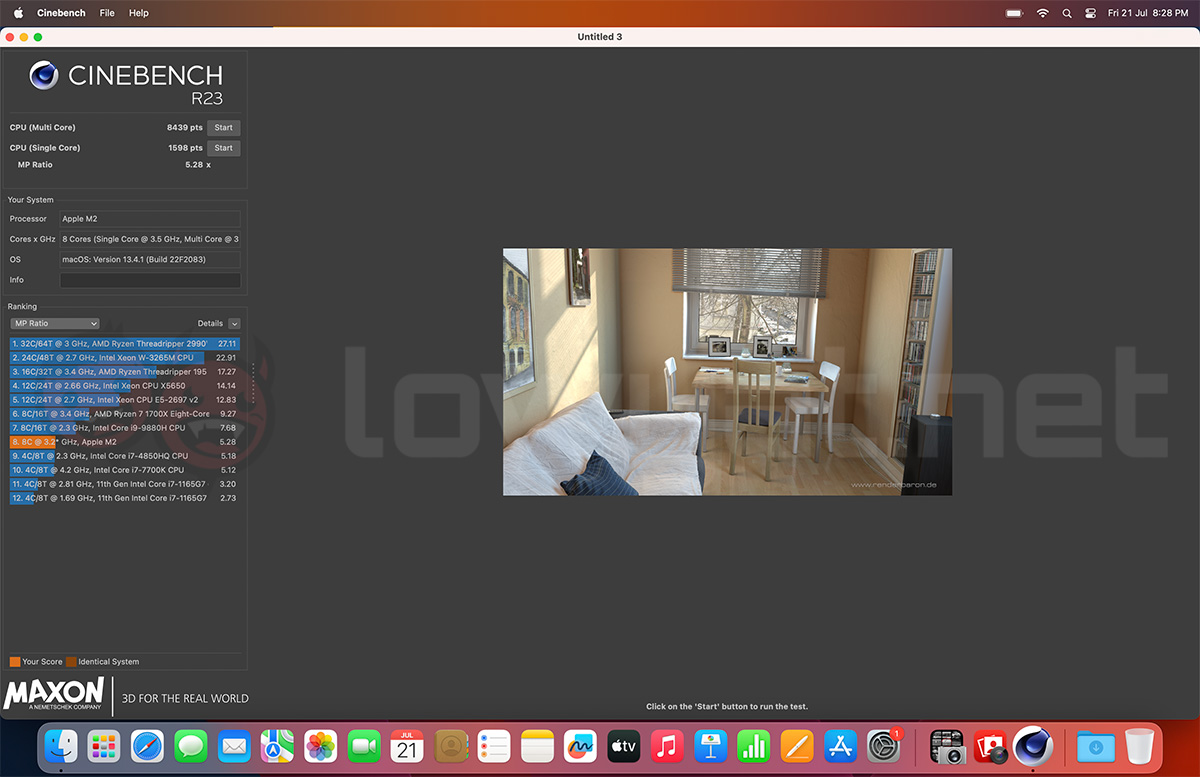Click the Cores x GHz field

coord(150,239)
